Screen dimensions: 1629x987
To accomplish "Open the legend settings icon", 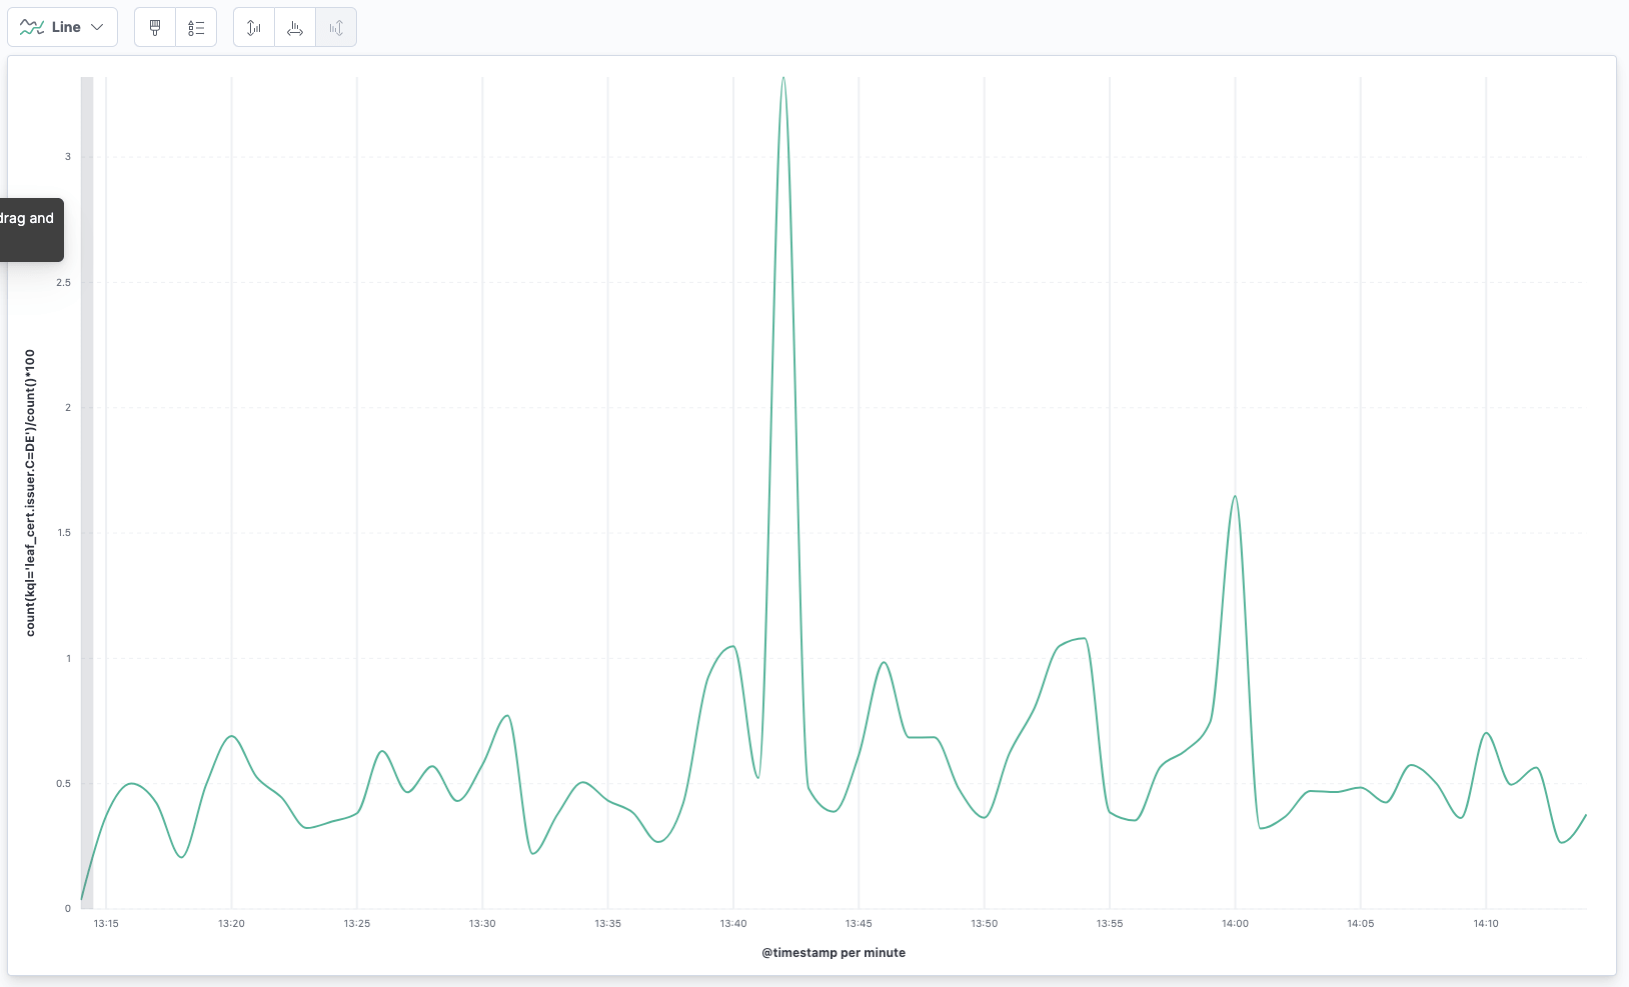I will tap(196, 27).
